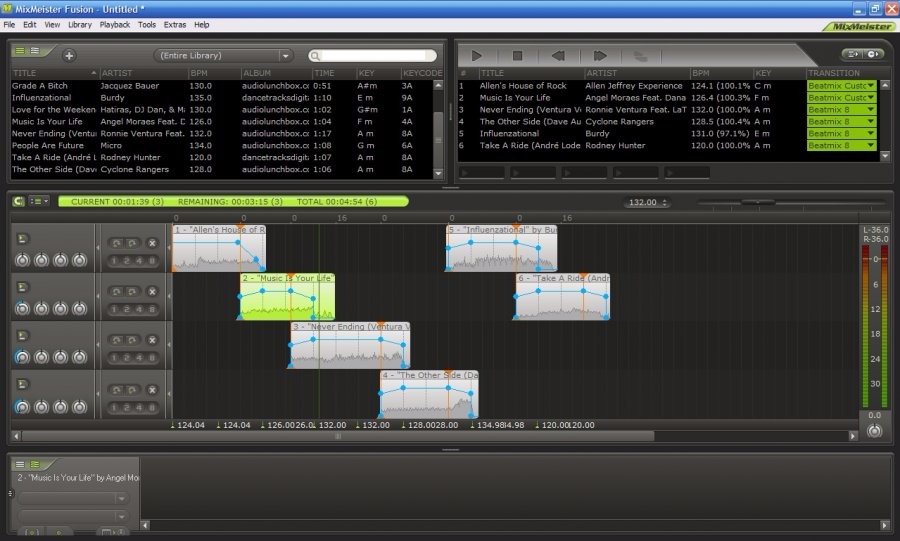Viewport: 900px width, 541px height.
Task: Click bottom panel's second list view icon
Action: [35, 464]
